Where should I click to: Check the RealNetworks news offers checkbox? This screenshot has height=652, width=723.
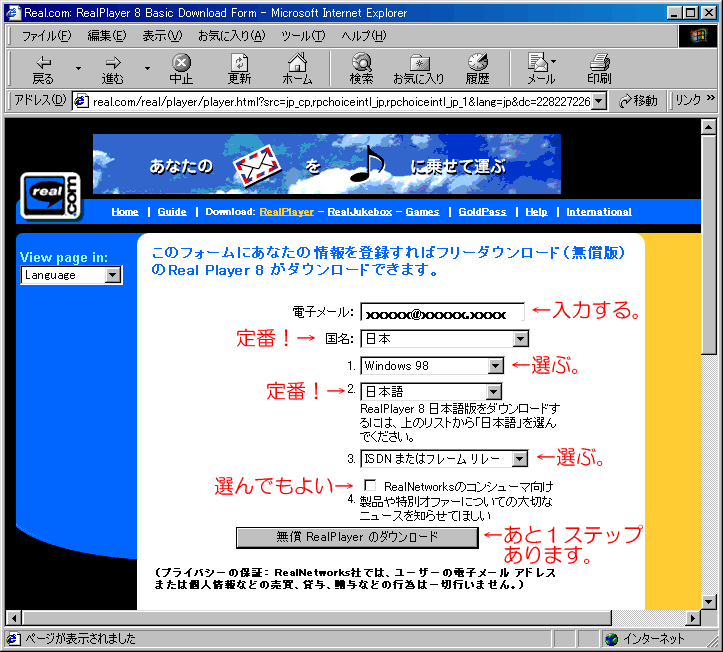click(369, 485)
